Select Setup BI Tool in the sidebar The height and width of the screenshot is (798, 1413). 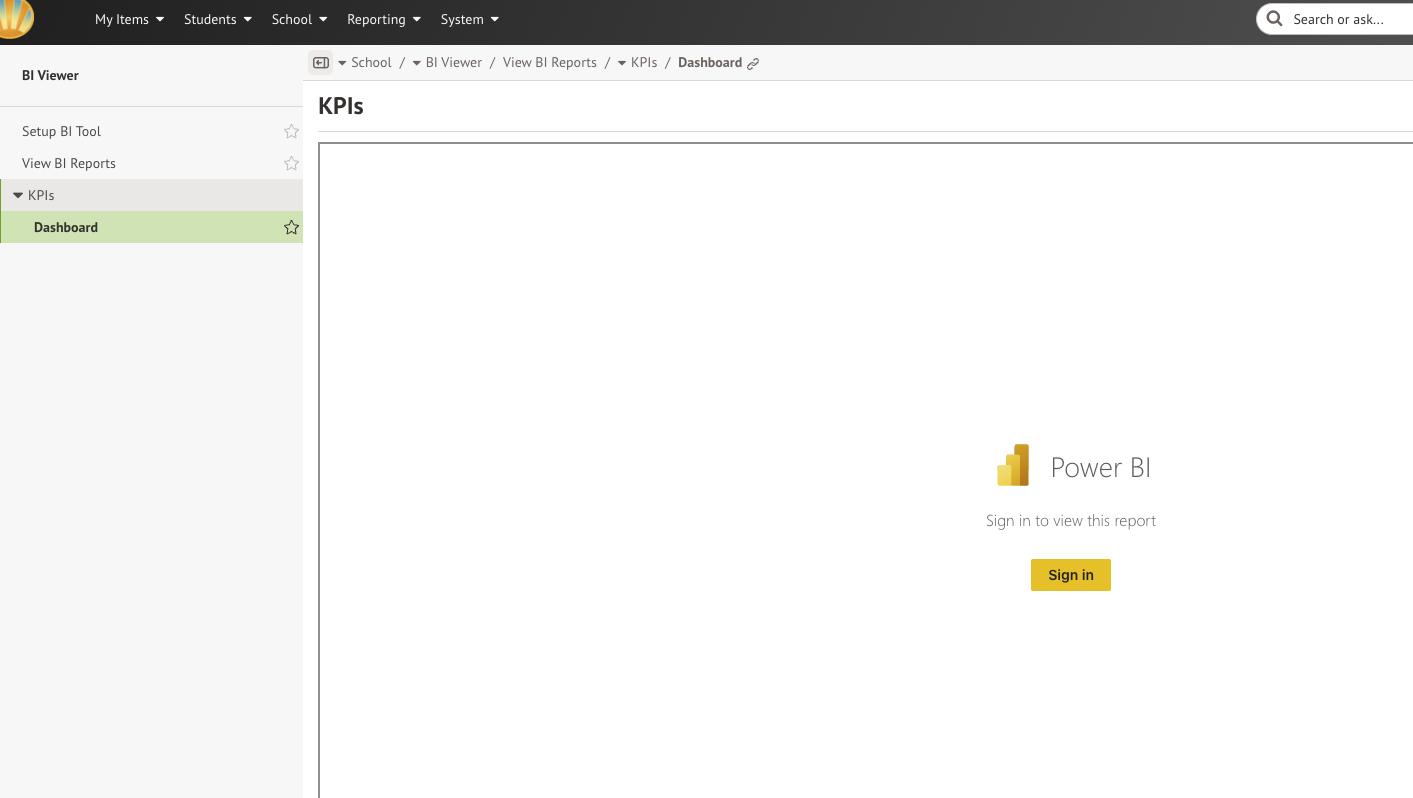click(62, 131)
